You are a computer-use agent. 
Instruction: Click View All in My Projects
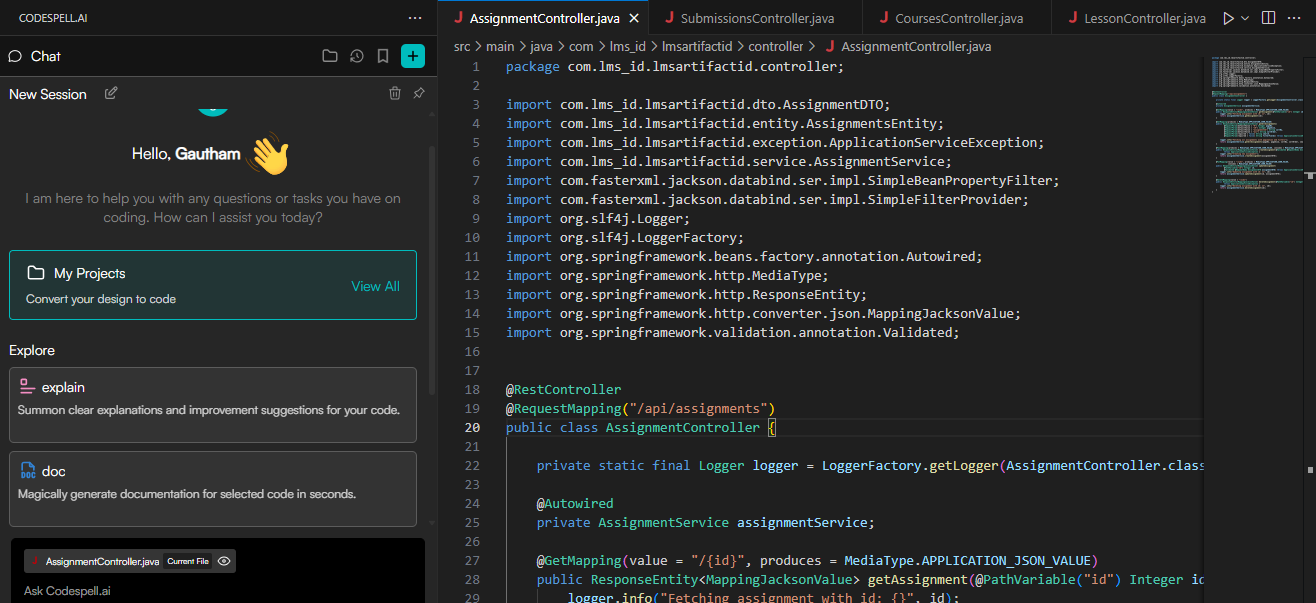tap(375, 286)
